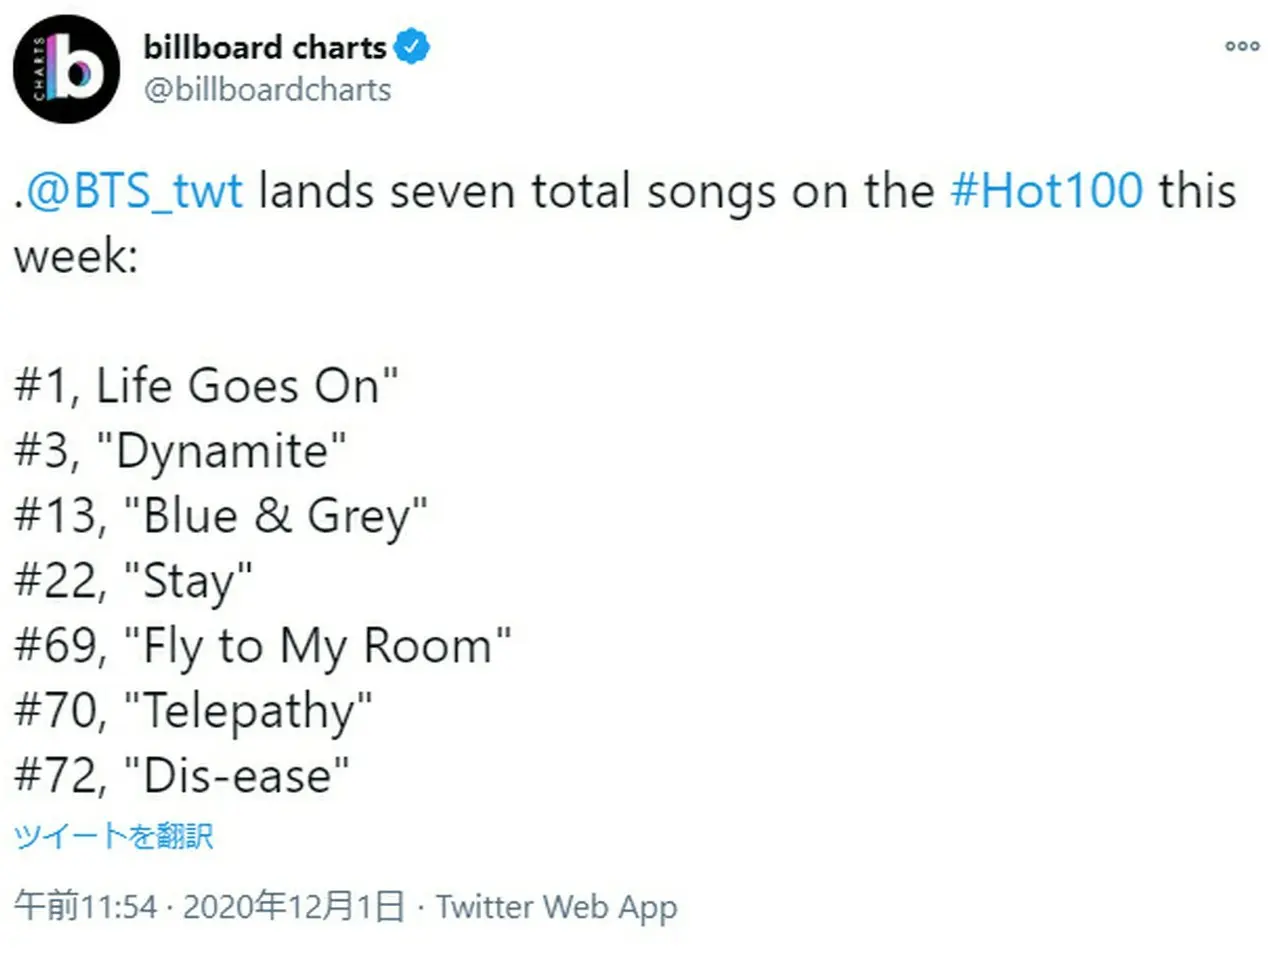Click the billboard charts display name

tap(264, 47)
